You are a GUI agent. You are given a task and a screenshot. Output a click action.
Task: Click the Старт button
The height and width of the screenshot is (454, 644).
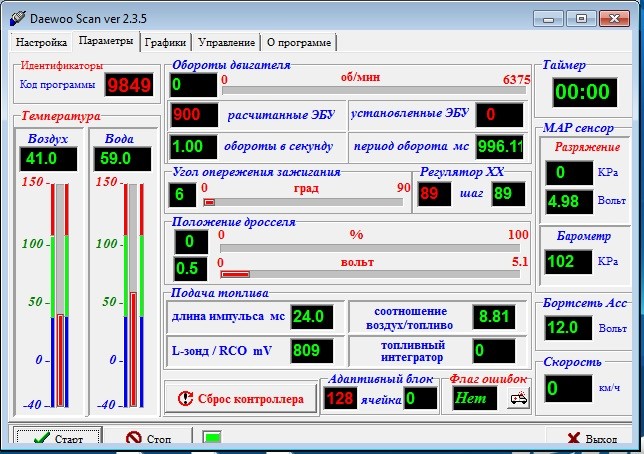tap(58, 437)
